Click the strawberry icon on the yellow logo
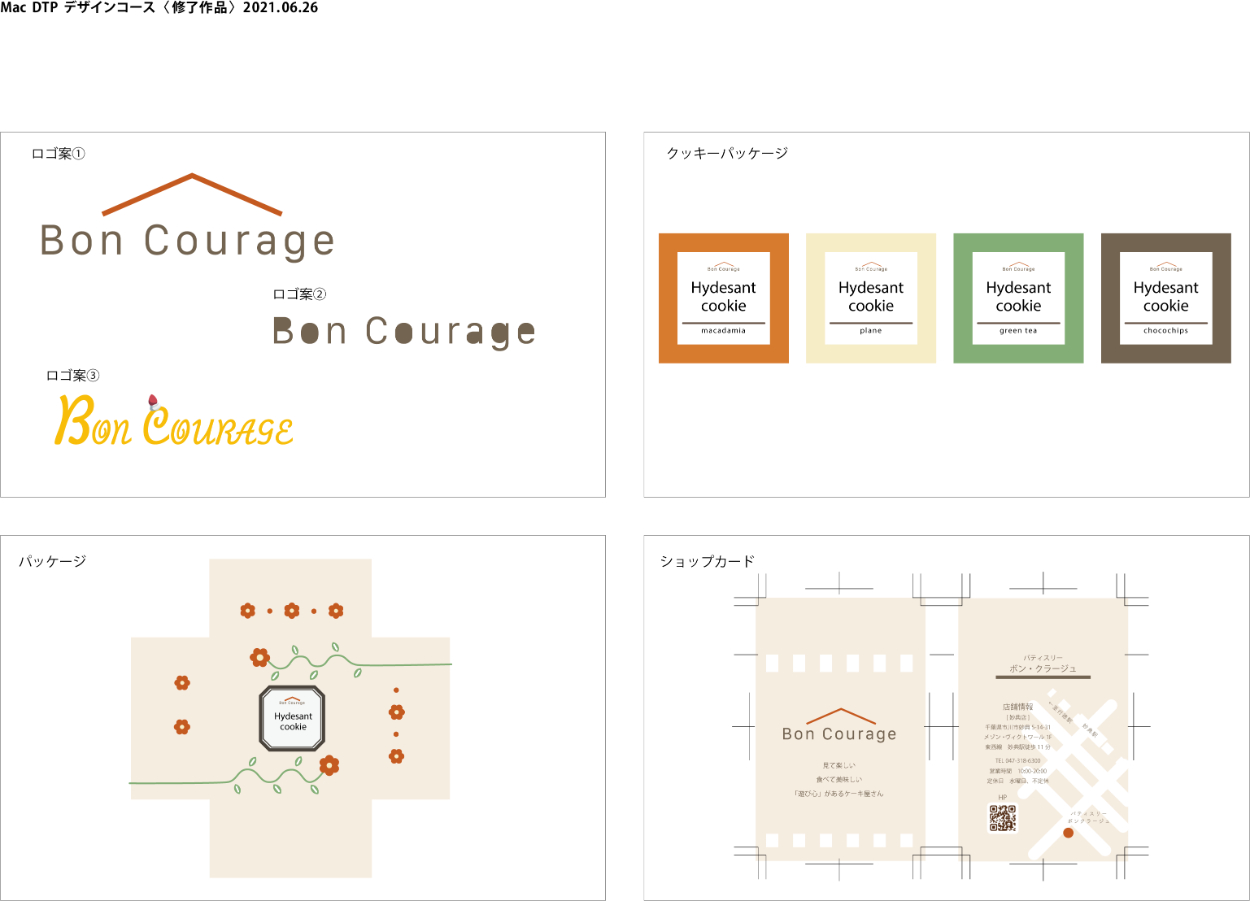Viewport: 1250px width, 901px height. (x=153, y=402)
